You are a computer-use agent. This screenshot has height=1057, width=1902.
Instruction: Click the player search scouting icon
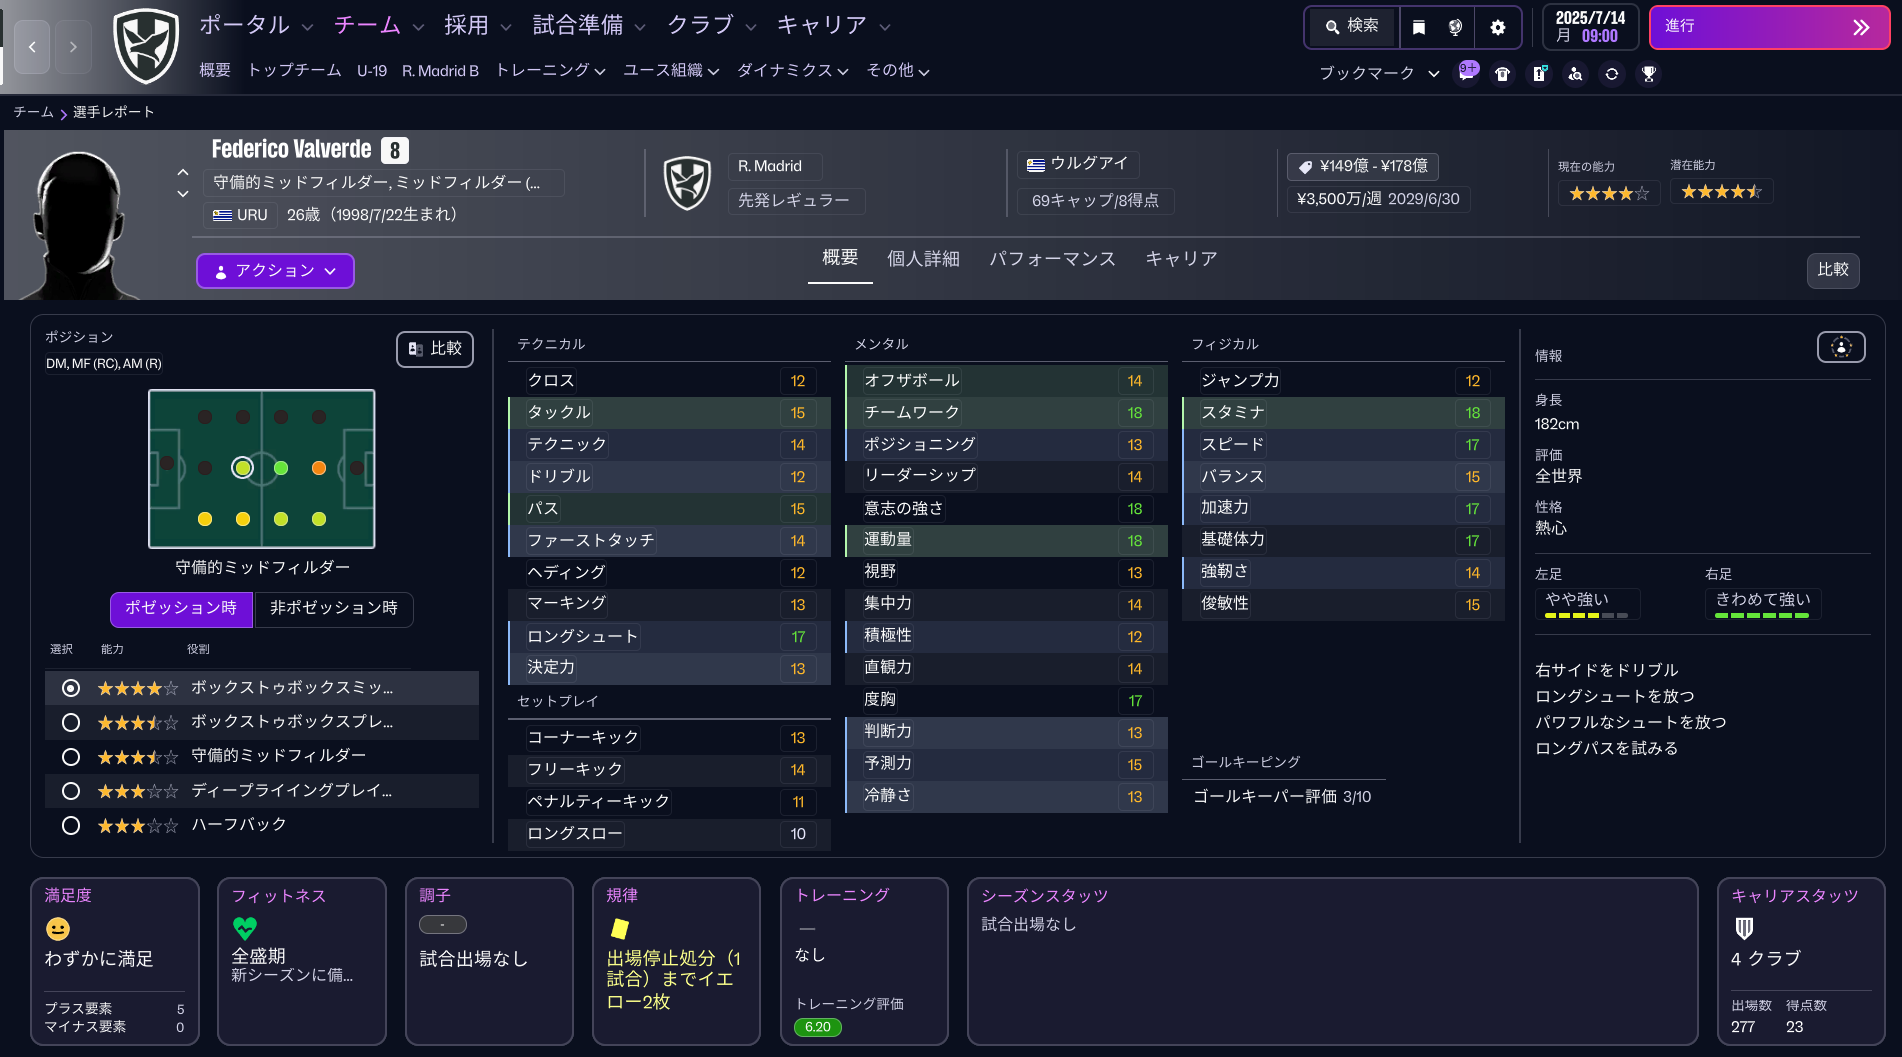point(1575,73)
